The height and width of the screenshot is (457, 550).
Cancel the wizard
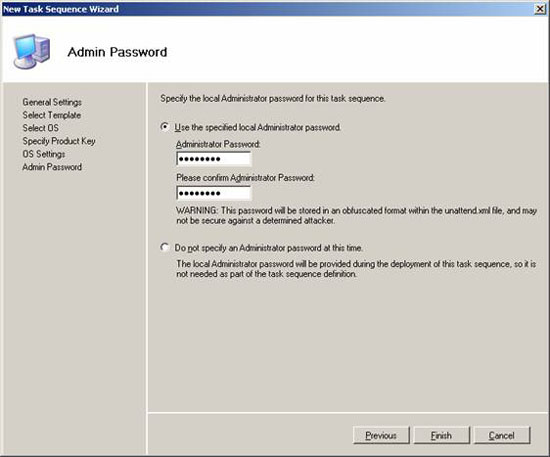(x=502, y=435)
